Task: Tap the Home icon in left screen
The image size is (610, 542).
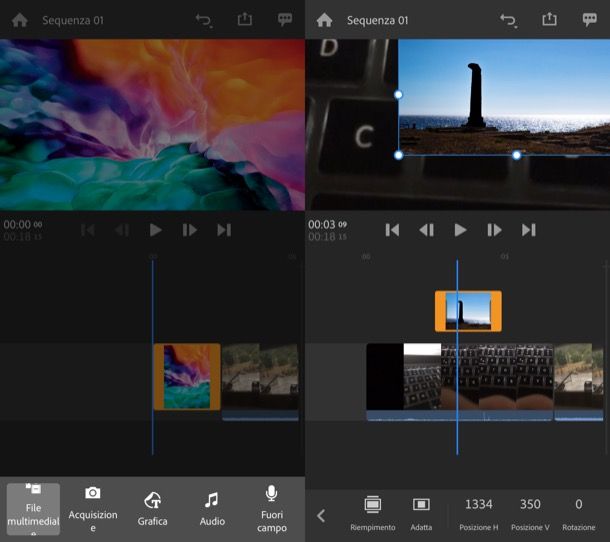Action: (x=19, y=20)
